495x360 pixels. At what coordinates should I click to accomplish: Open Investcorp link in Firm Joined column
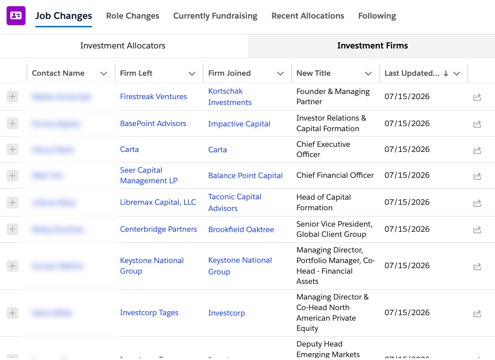click(x=227, y=313)
